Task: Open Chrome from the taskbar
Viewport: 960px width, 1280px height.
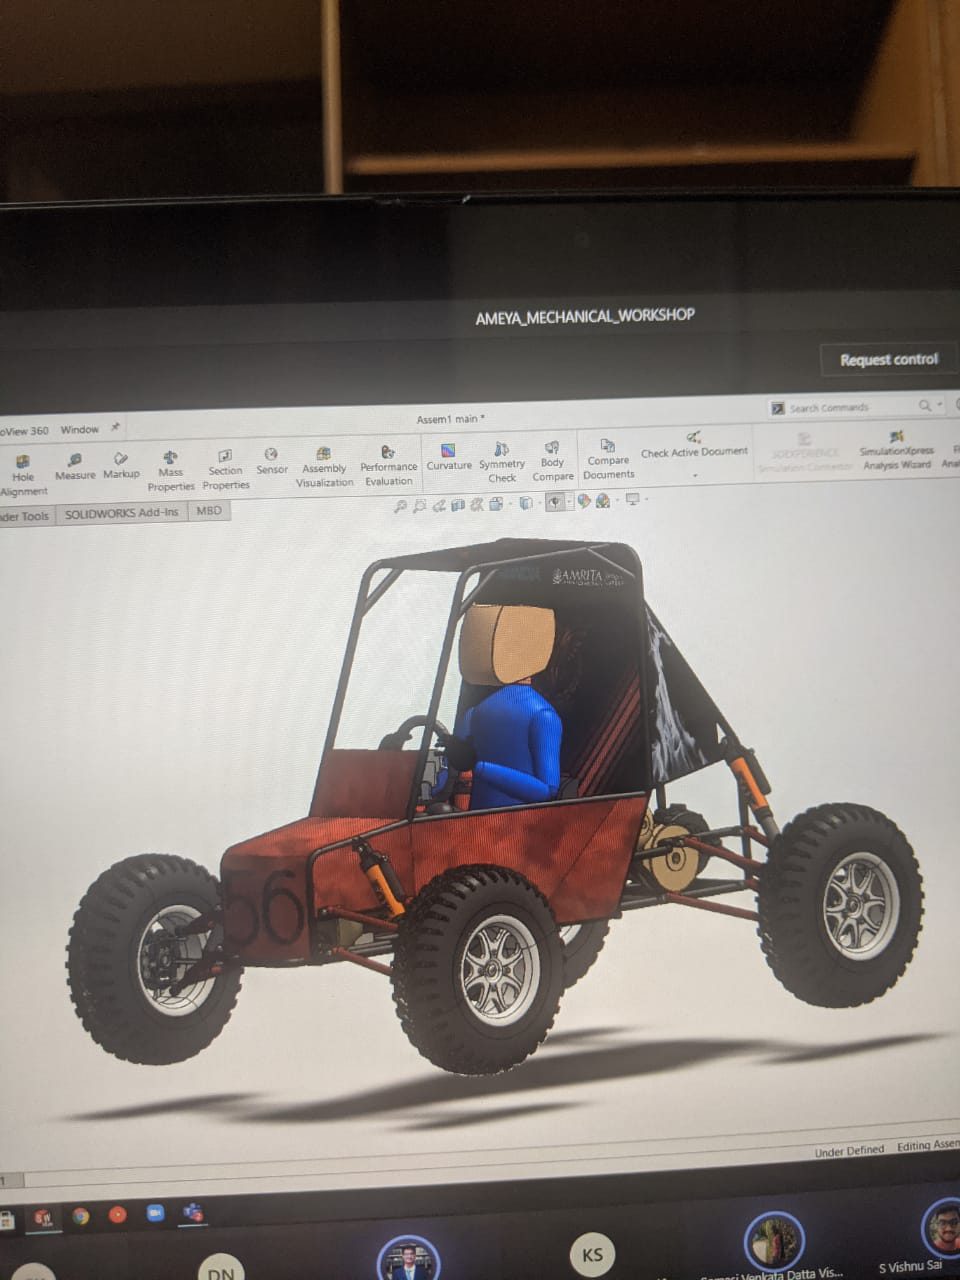Action: [x=80, y=1216]
